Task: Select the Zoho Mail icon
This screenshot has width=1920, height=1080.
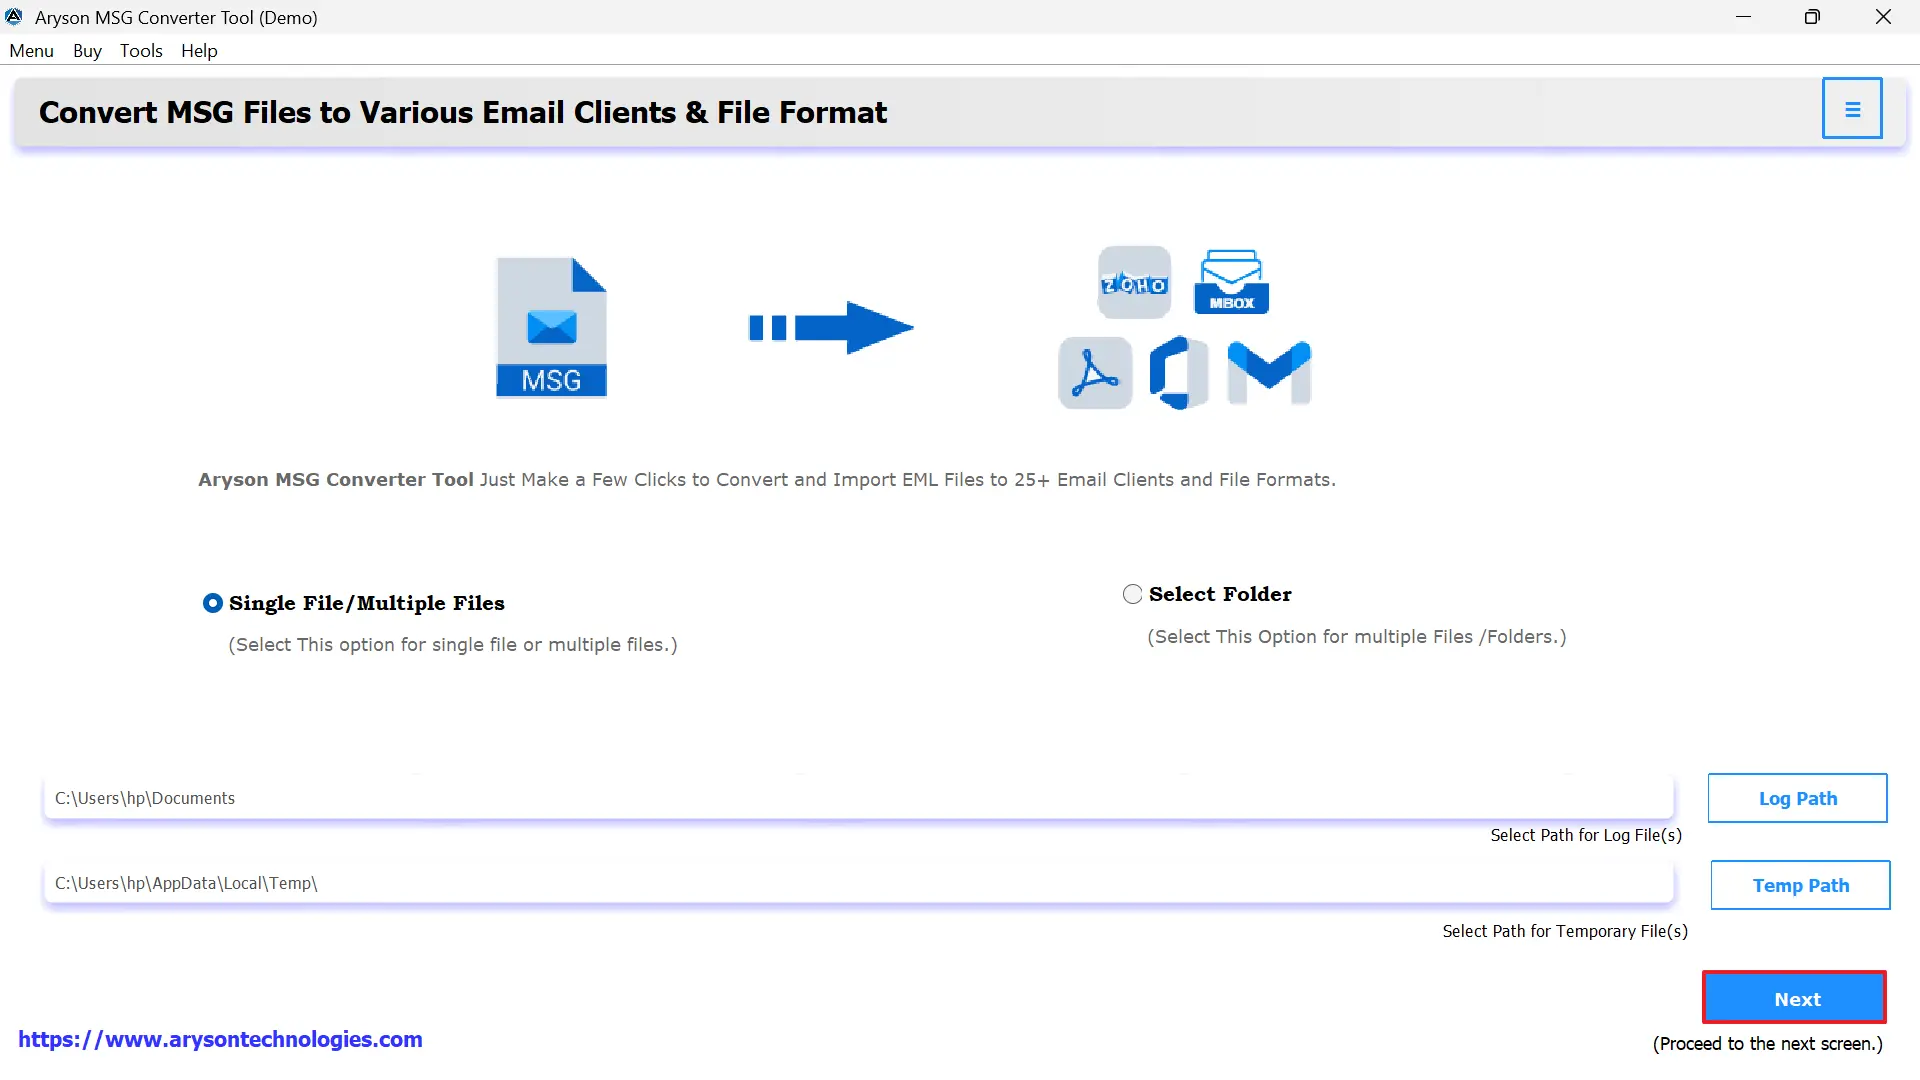Action: (x=1133, y=282)
